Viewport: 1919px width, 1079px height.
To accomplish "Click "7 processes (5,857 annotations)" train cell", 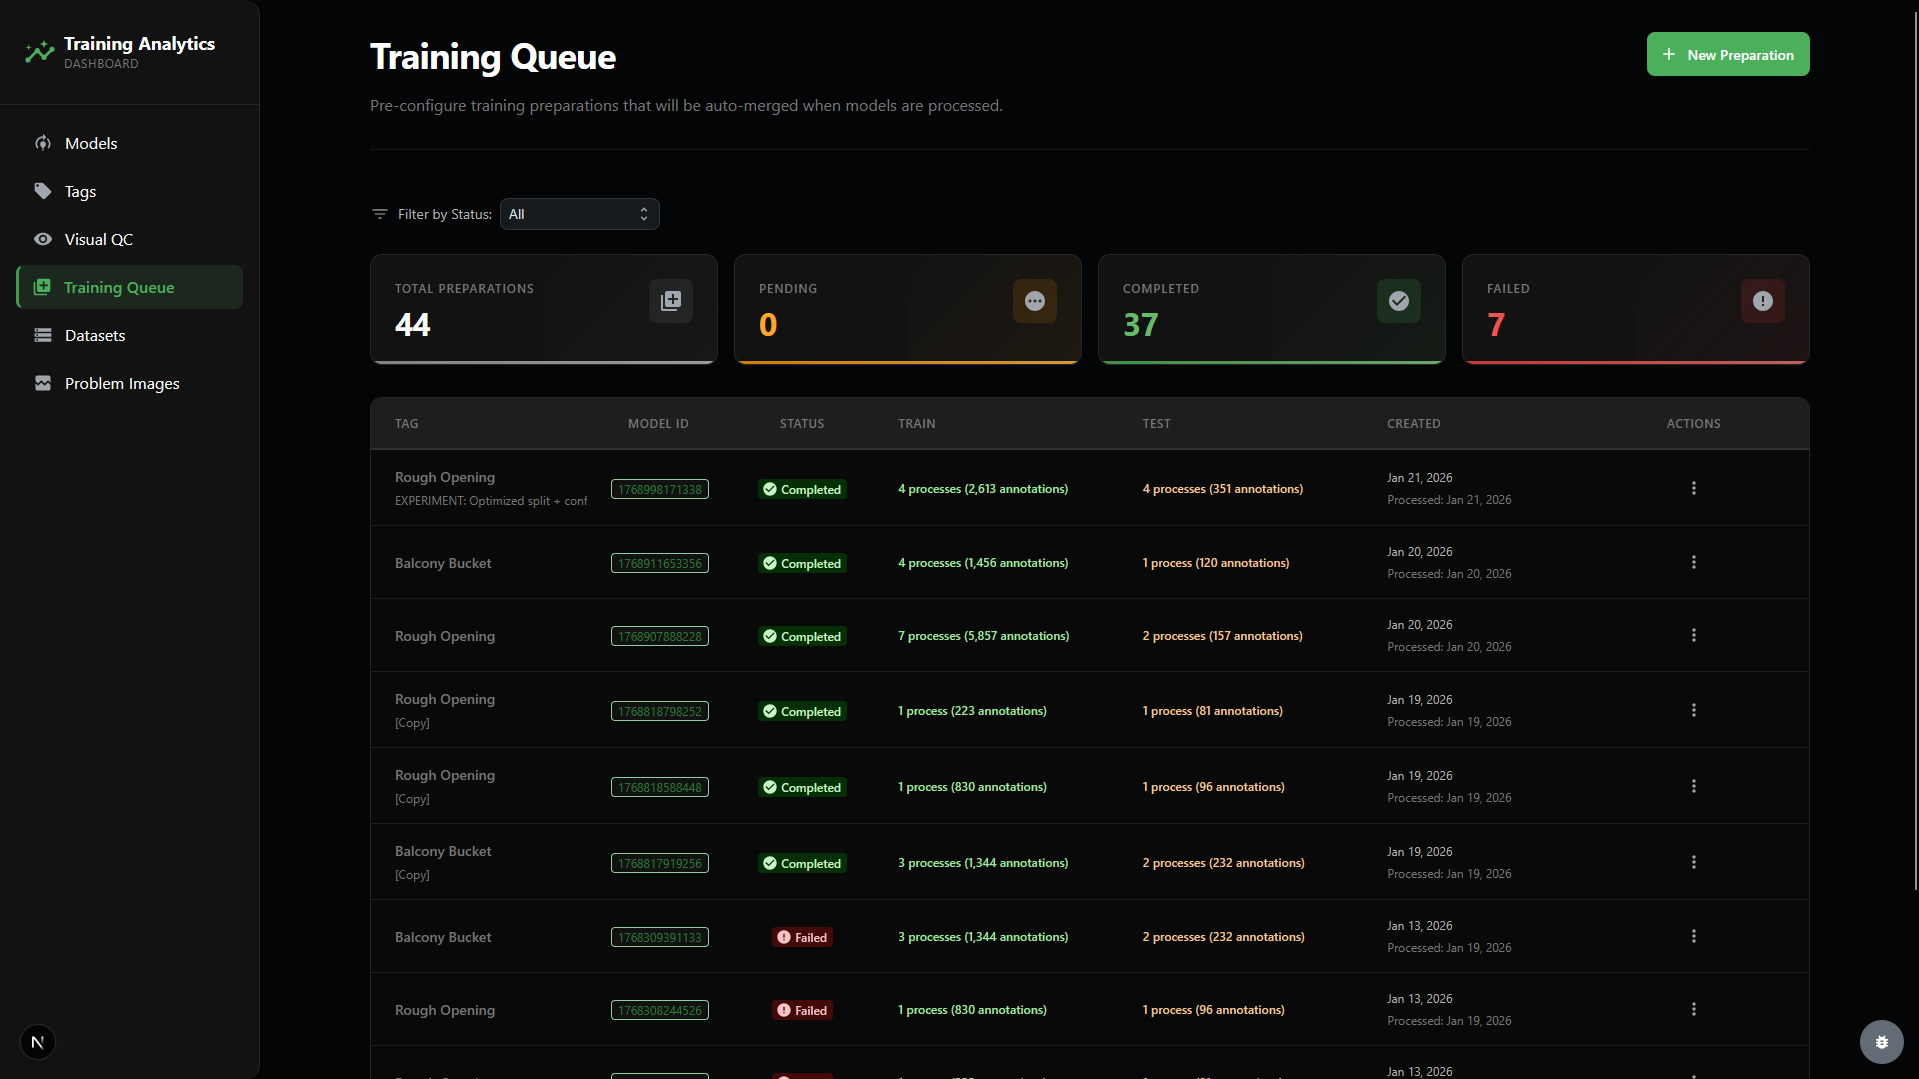I will 984,636.
